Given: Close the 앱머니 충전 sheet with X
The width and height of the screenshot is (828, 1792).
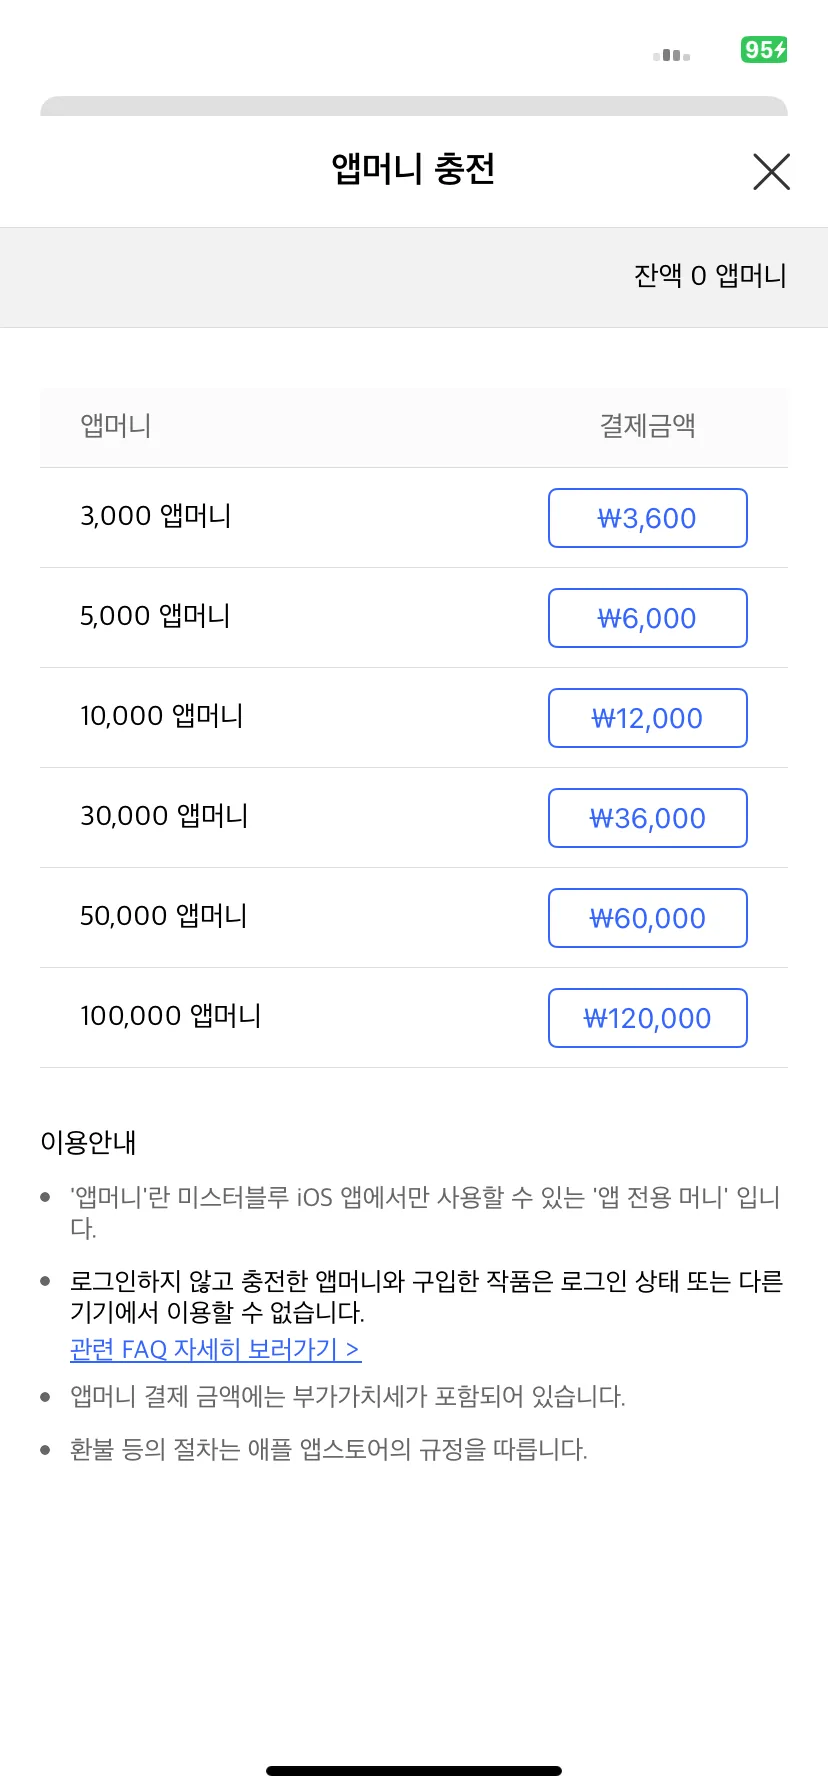Looking at the screenshot, I should pos(771,171).
